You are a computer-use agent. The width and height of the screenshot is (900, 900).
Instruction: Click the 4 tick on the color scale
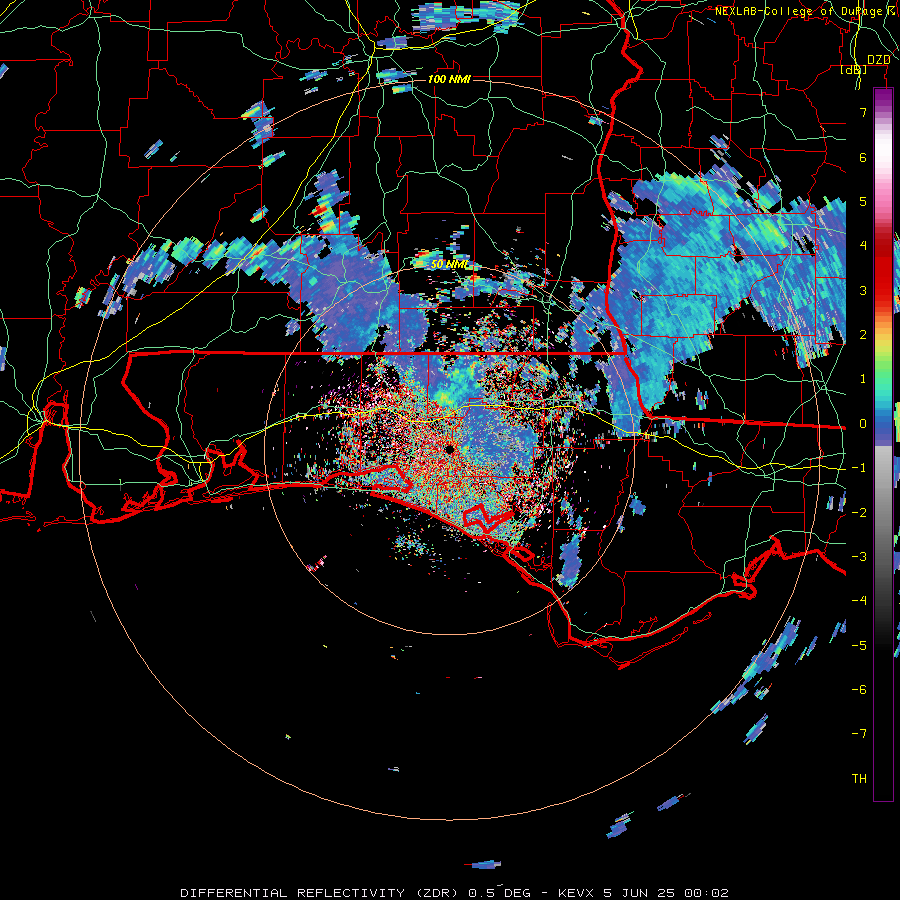click(x=863, y=246)
